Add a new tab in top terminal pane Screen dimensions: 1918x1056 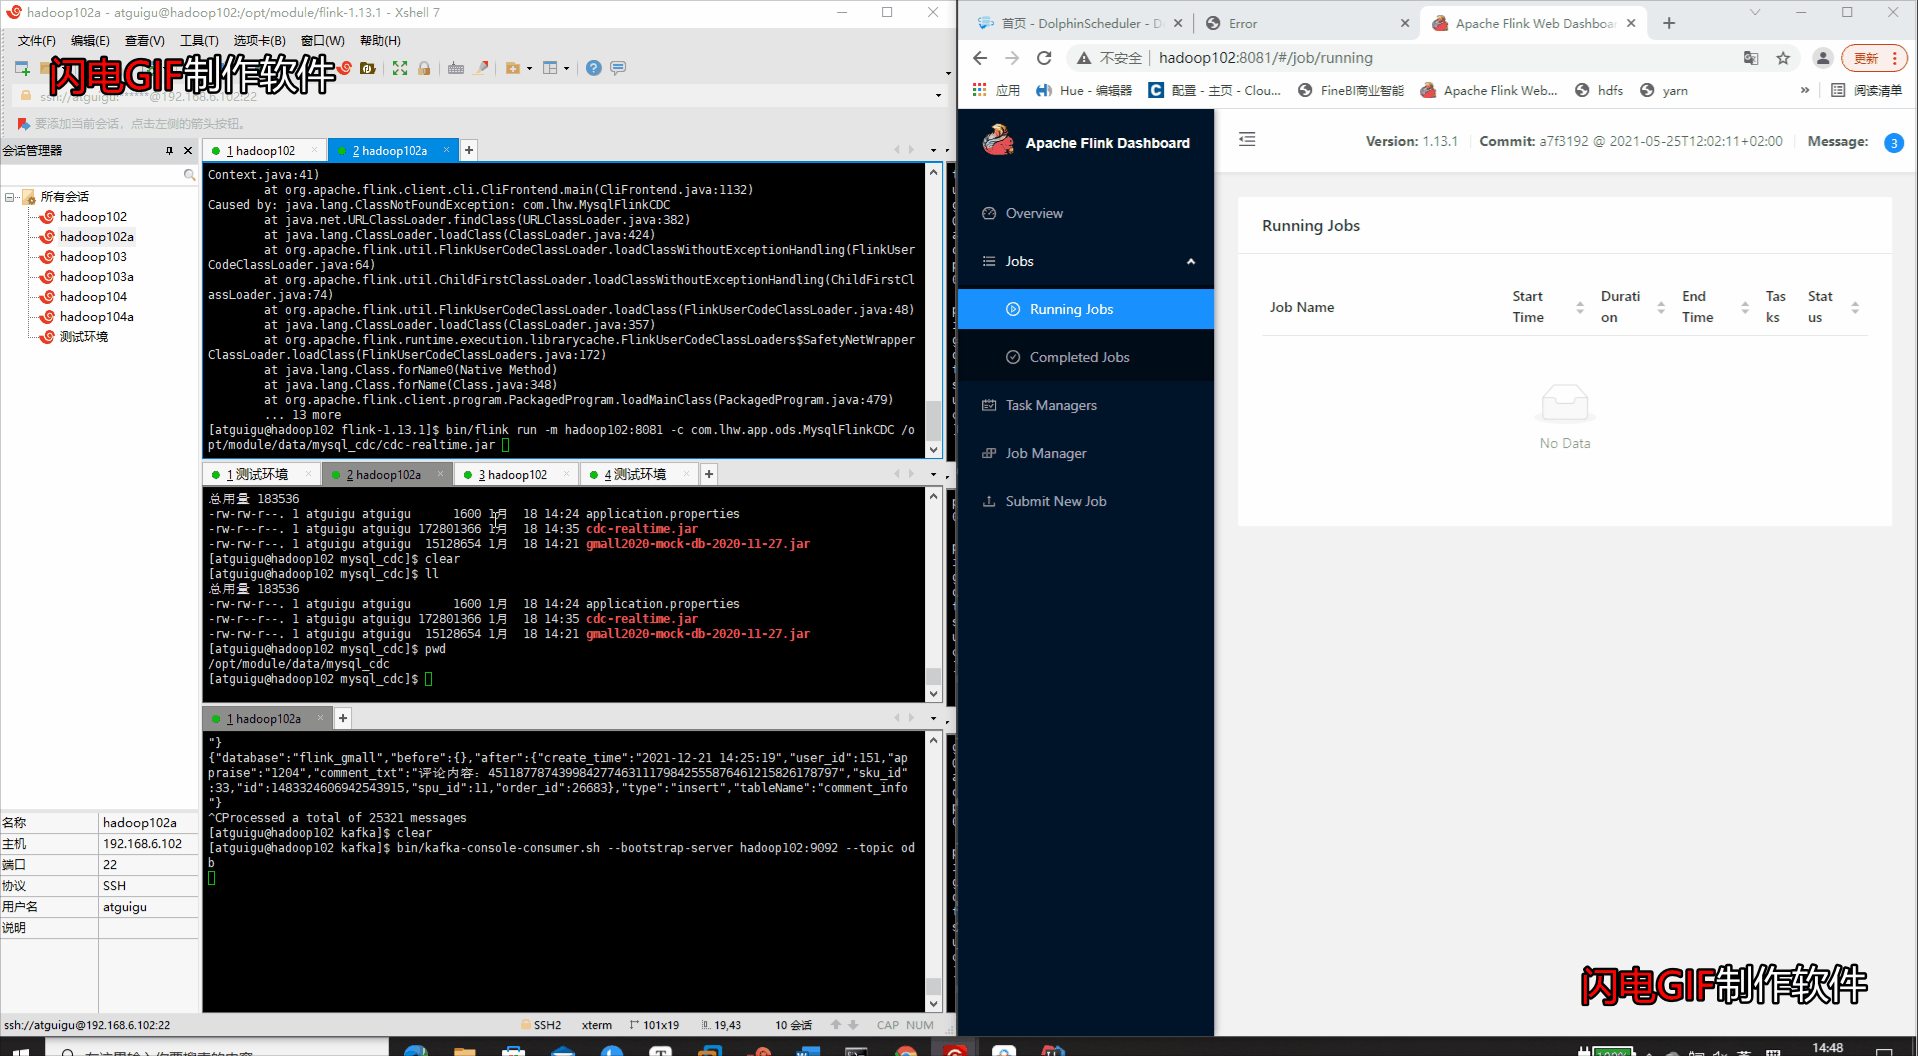469,150
